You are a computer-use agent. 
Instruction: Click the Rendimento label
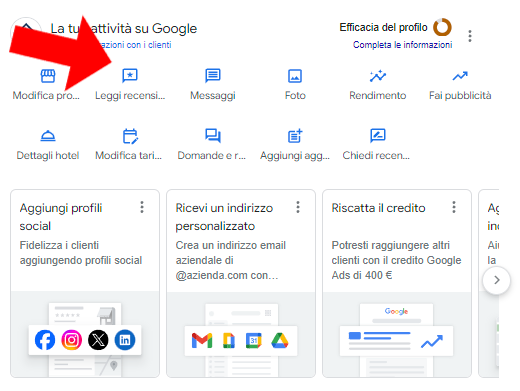pos(378,96)
